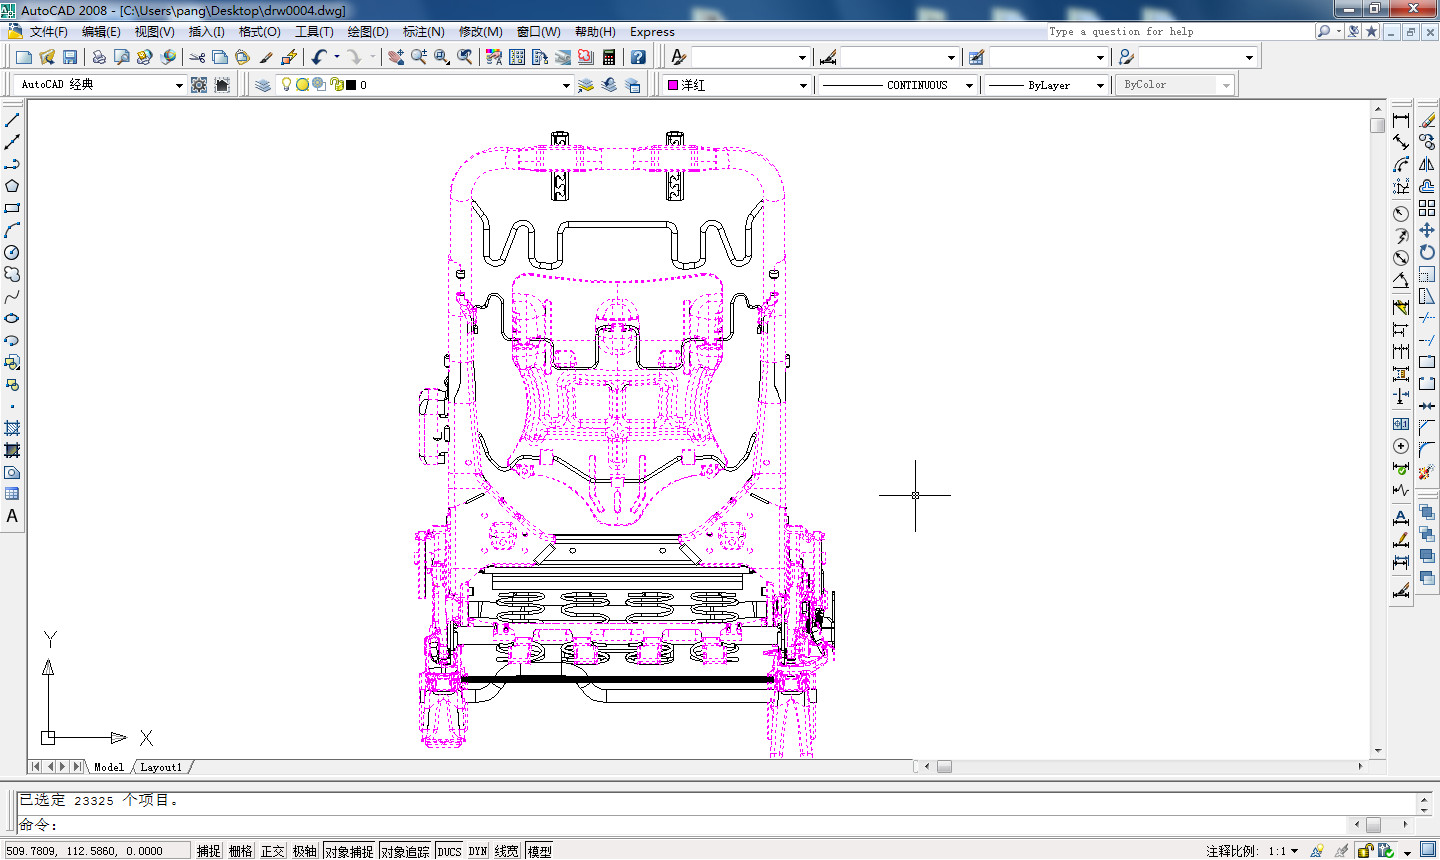This screenshot has height=860, width=1440.
Task: Select the Circle draw tool
Action: [12, 252]
